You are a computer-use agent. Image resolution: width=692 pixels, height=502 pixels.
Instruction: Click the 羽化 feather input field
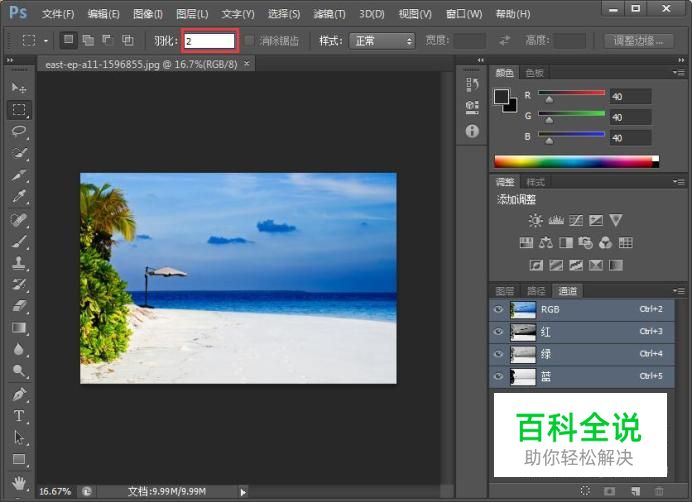click(209, 41)
